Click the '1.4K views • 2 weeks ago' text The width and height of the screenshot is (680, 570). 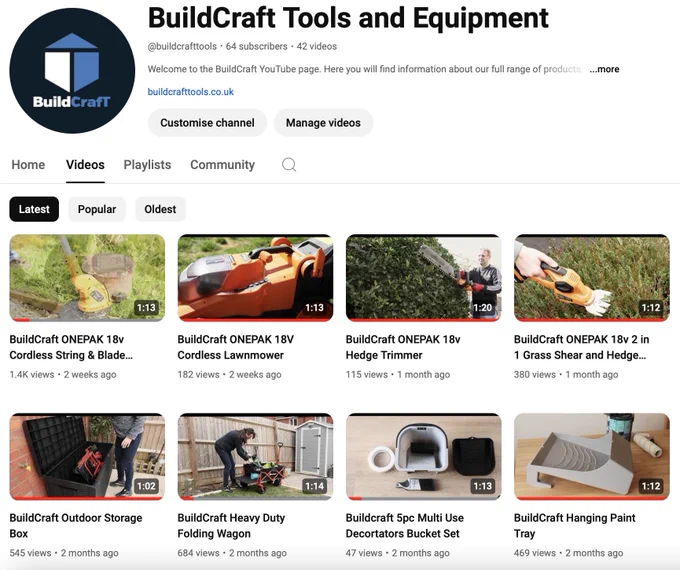click(63, 374)
